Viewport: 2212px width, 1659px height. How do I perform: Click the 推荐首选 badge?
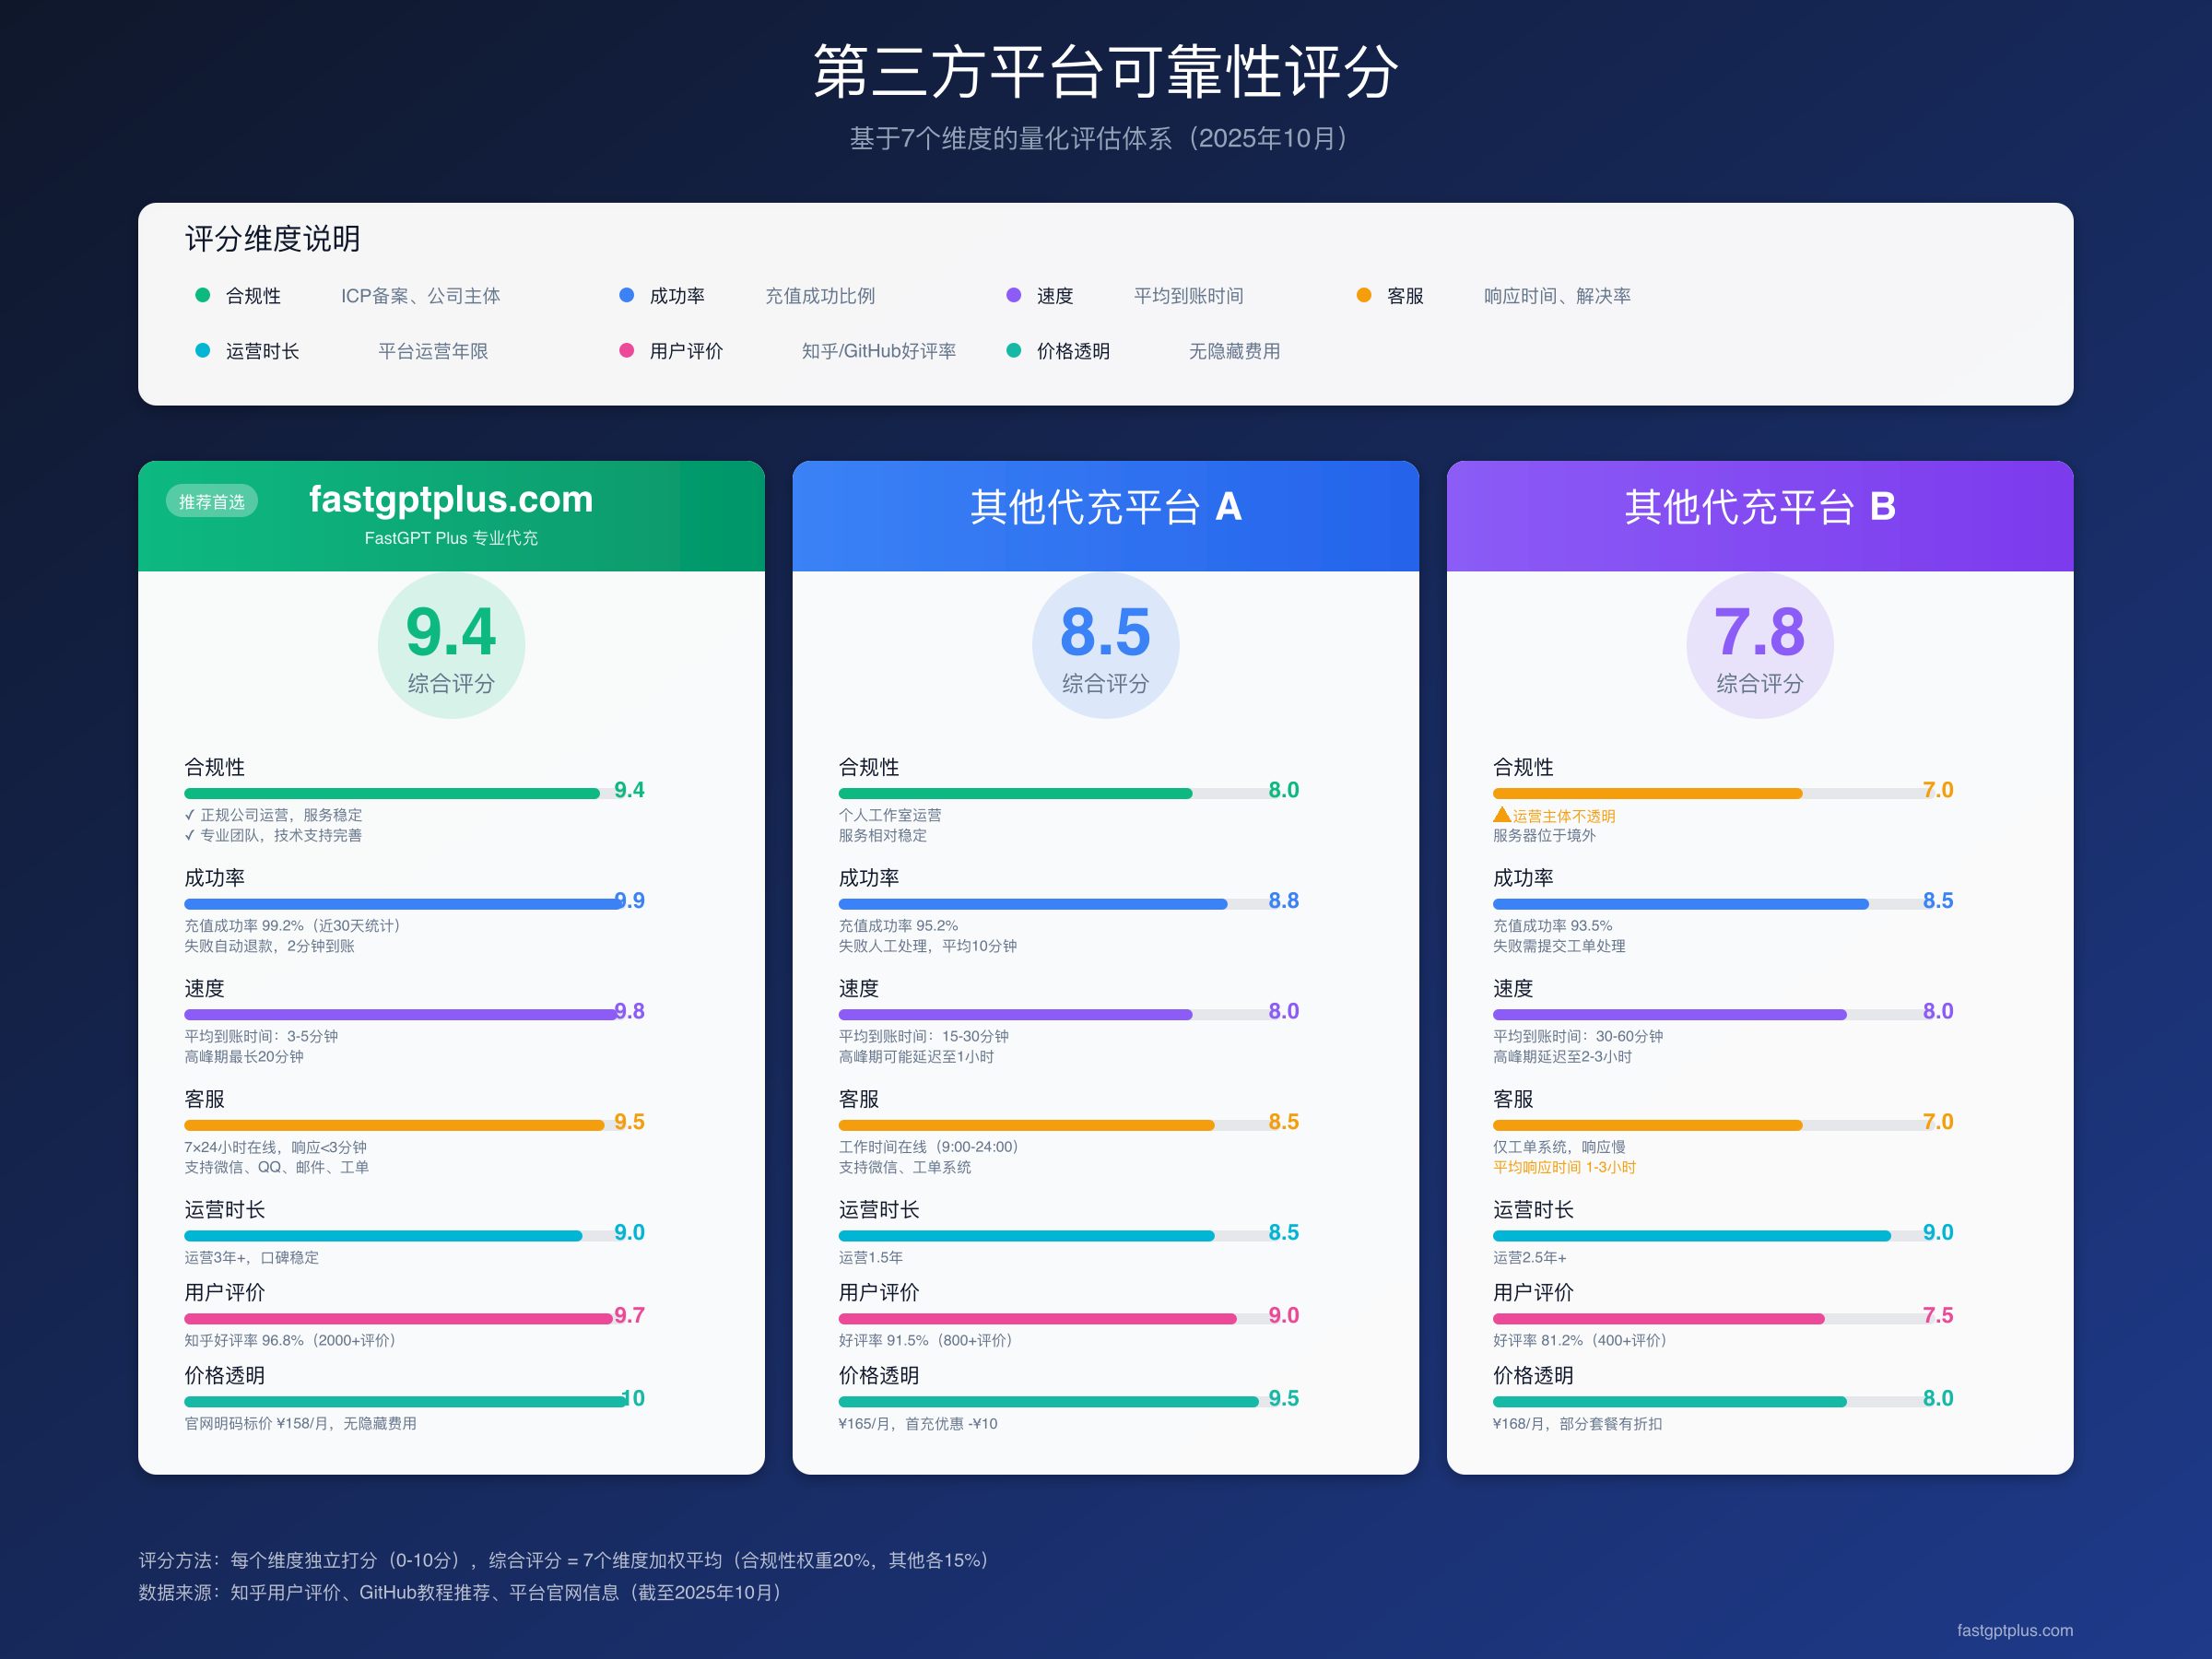(x=211, y=501)
